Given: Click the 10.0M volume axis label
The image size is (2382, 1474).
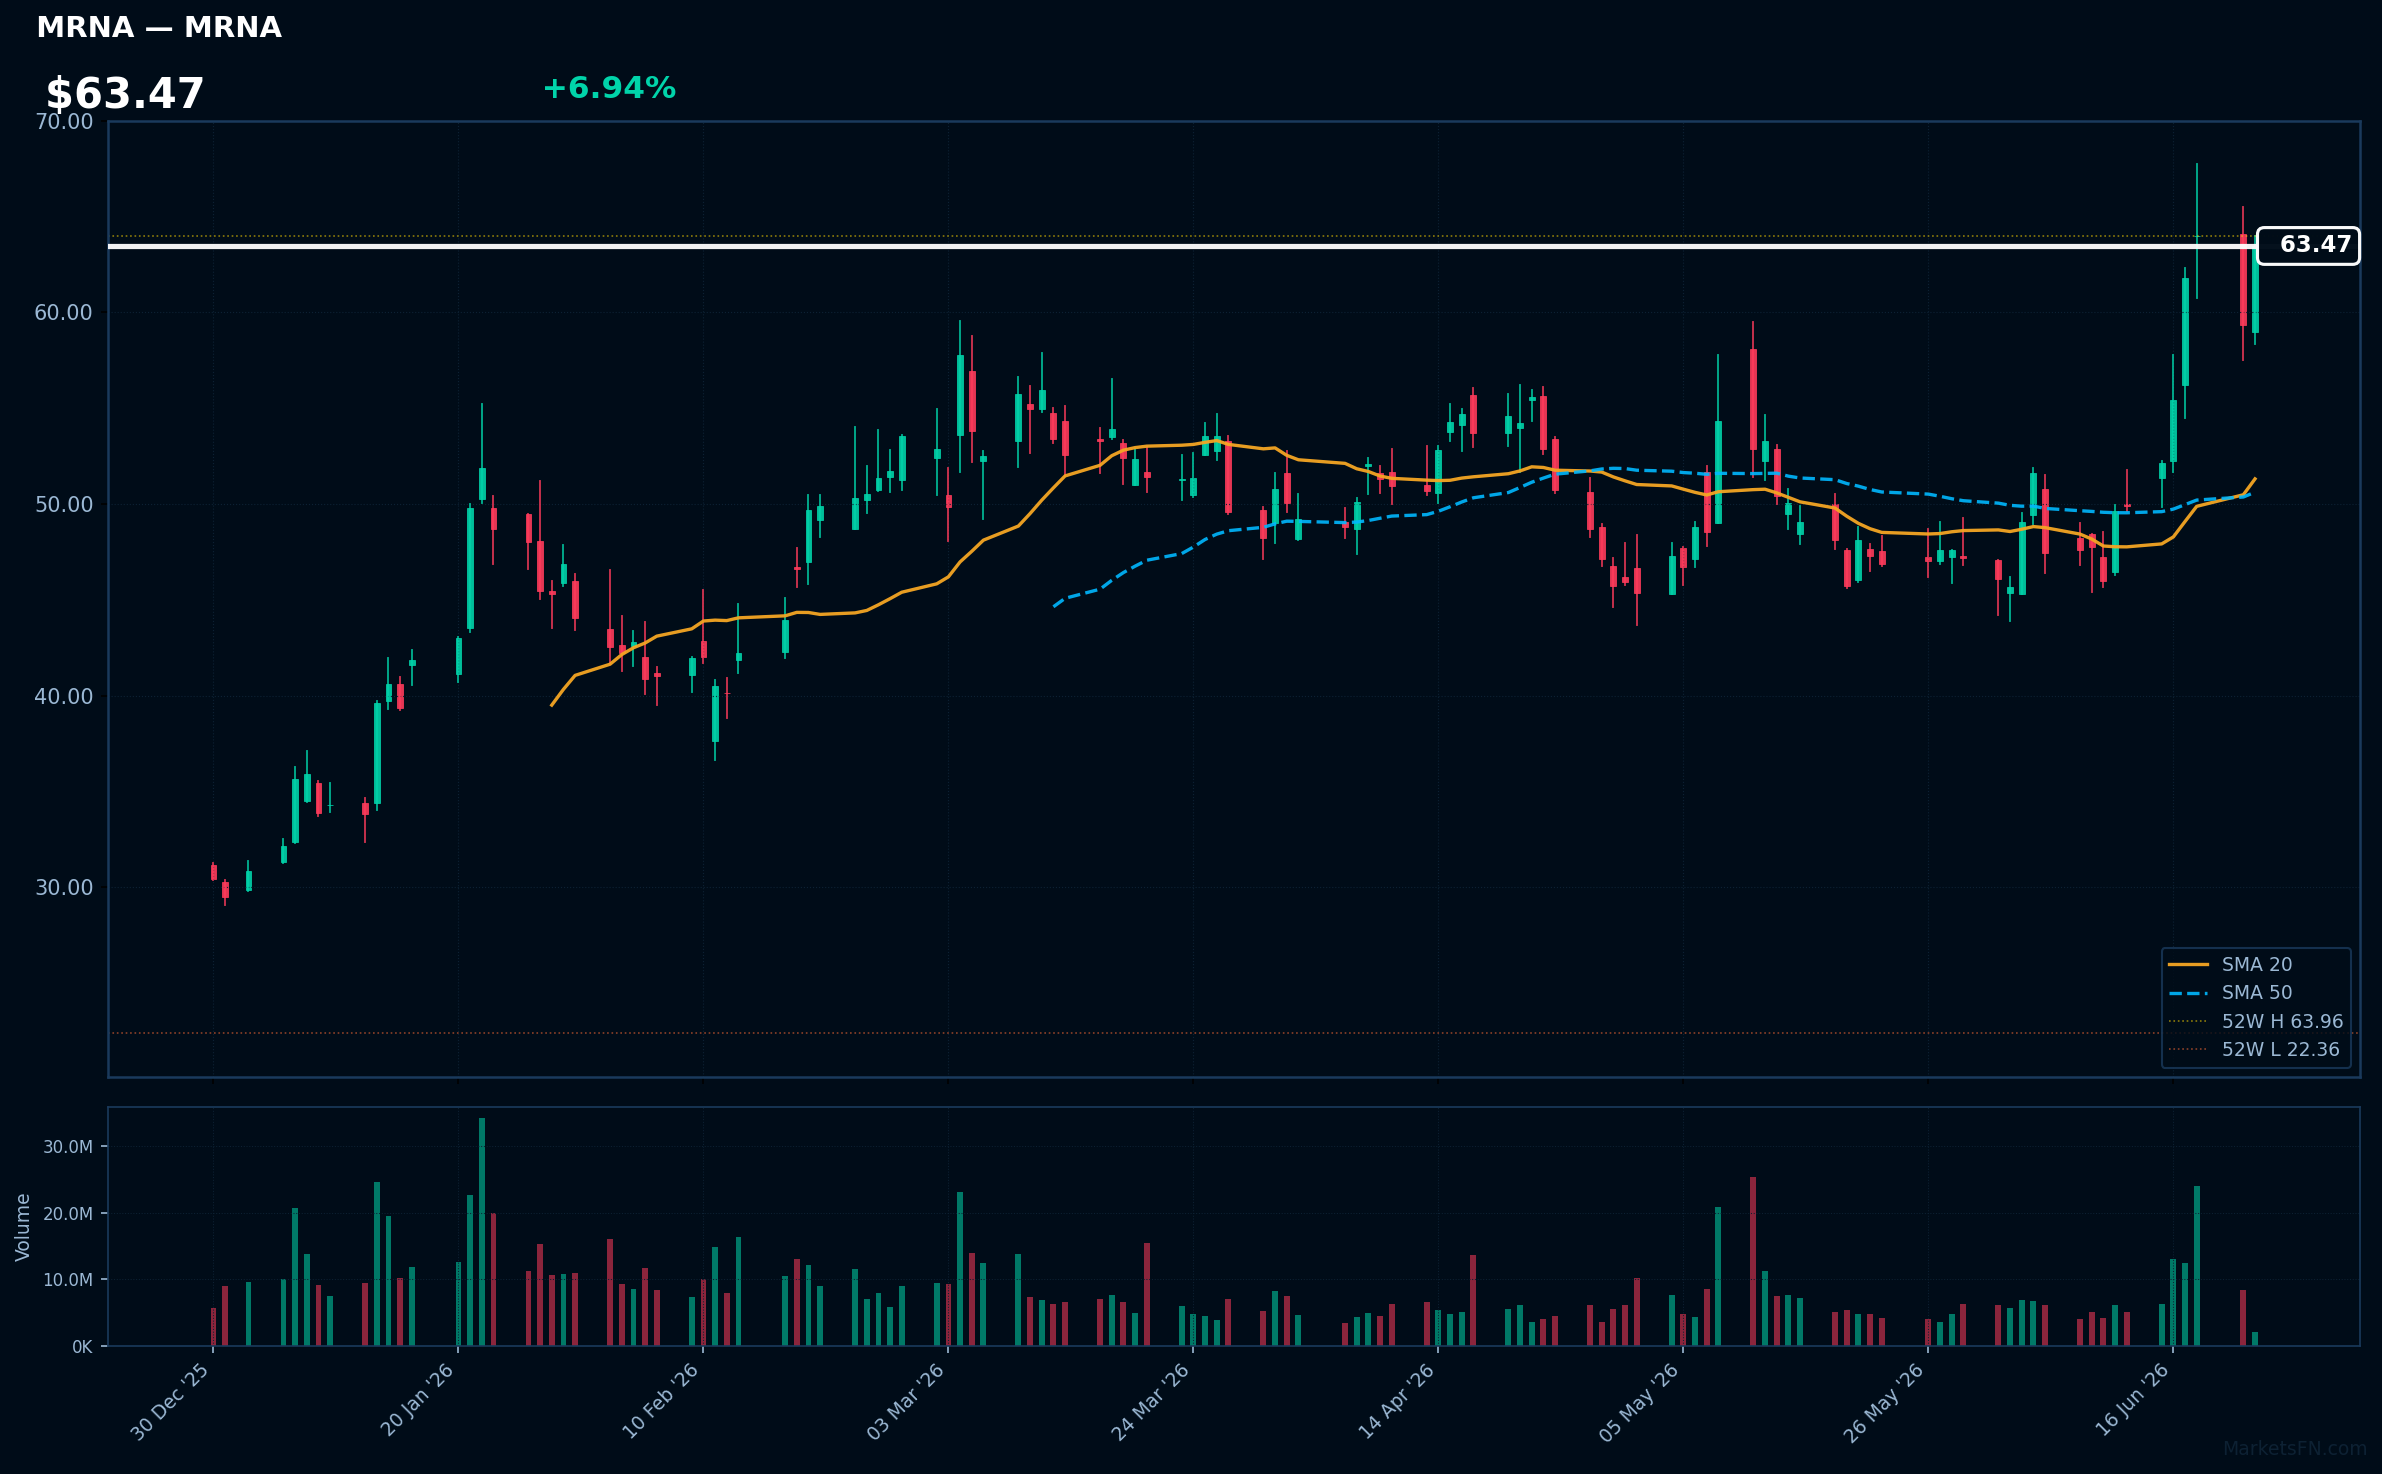Looking at the screenshot, I should coord(68,1280).
